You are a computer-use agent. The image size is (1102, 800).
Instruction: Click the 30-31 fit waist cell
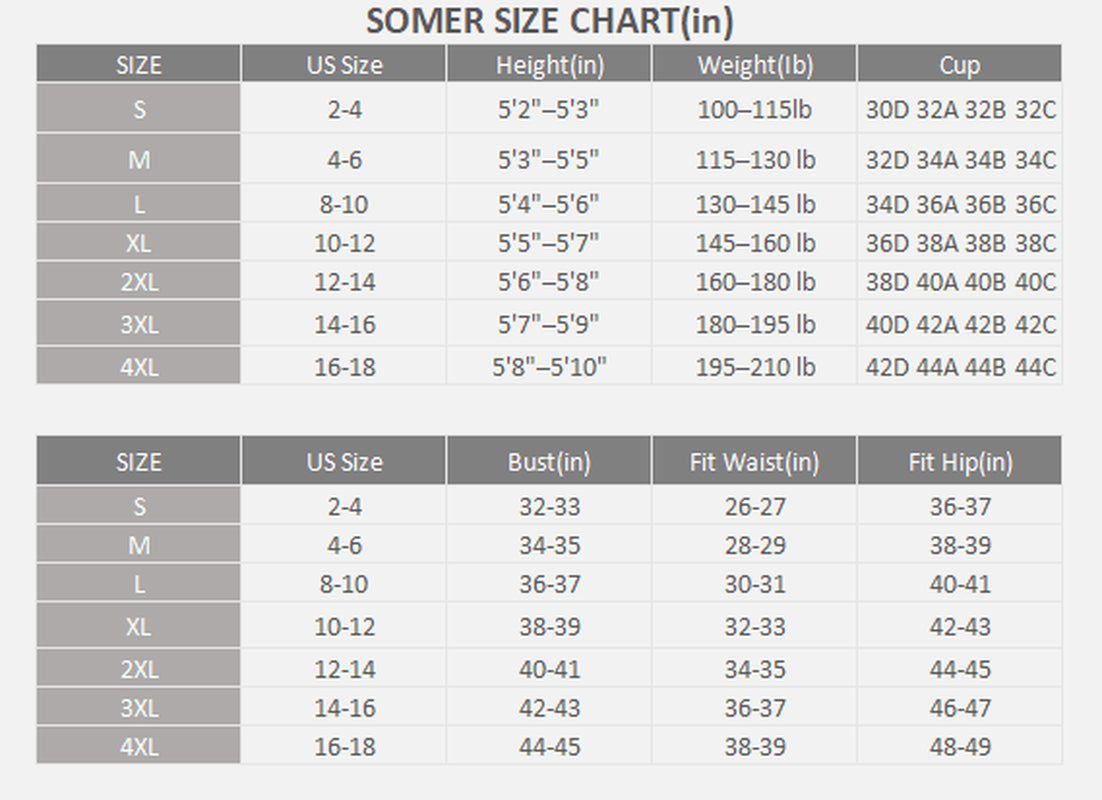(x=755, y=584)
